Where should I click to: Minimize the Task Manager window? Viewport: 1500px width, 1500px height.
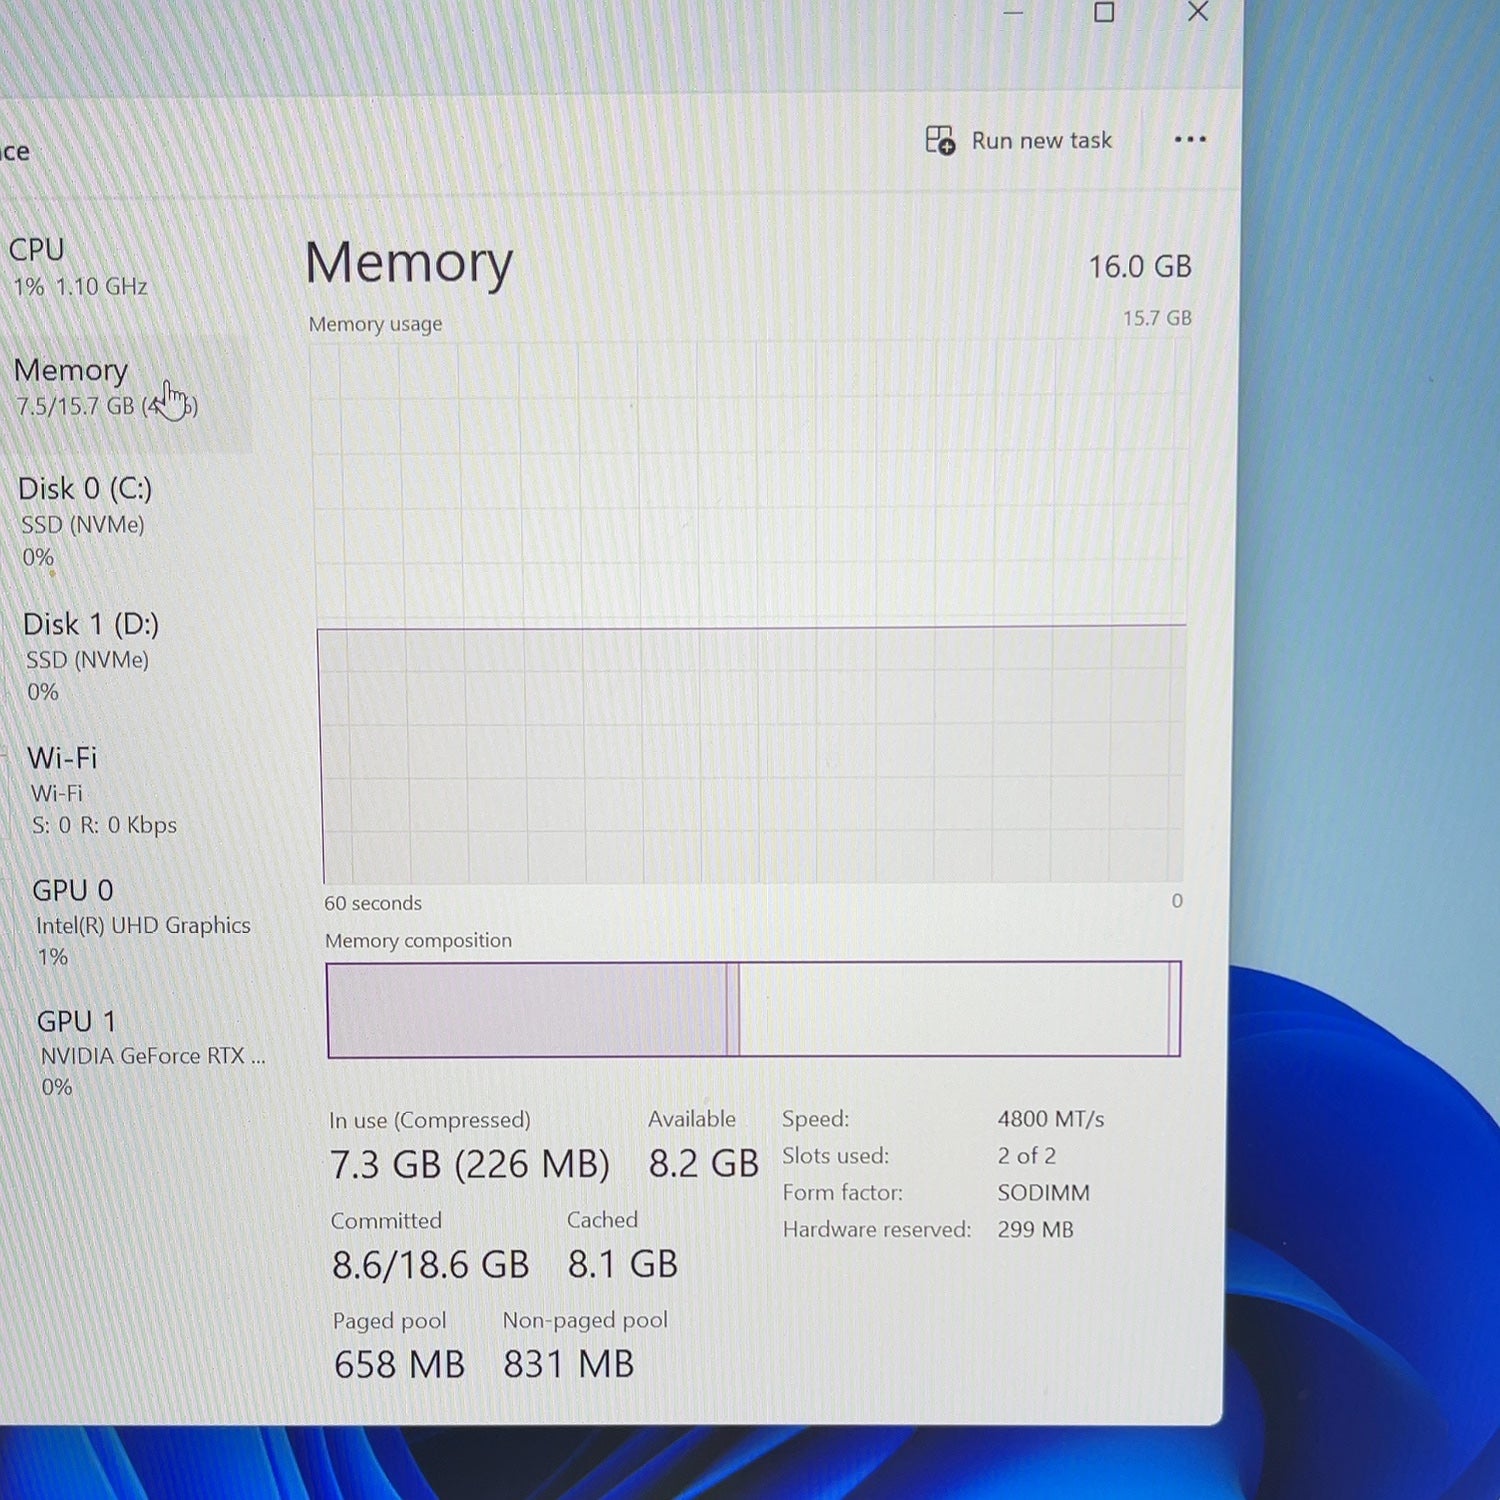click(x=1013, y=13)
